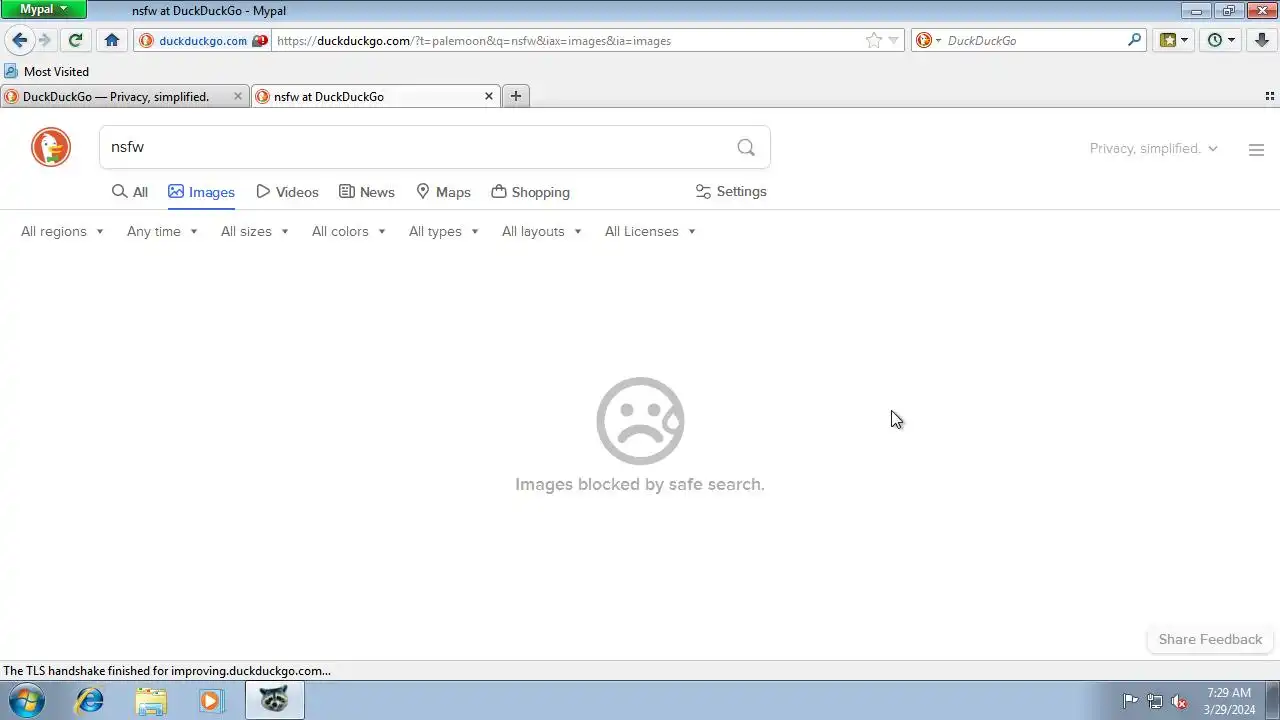Click the URL address bar
Viewport: 1280px width, 720px height.
pos(568,41)
